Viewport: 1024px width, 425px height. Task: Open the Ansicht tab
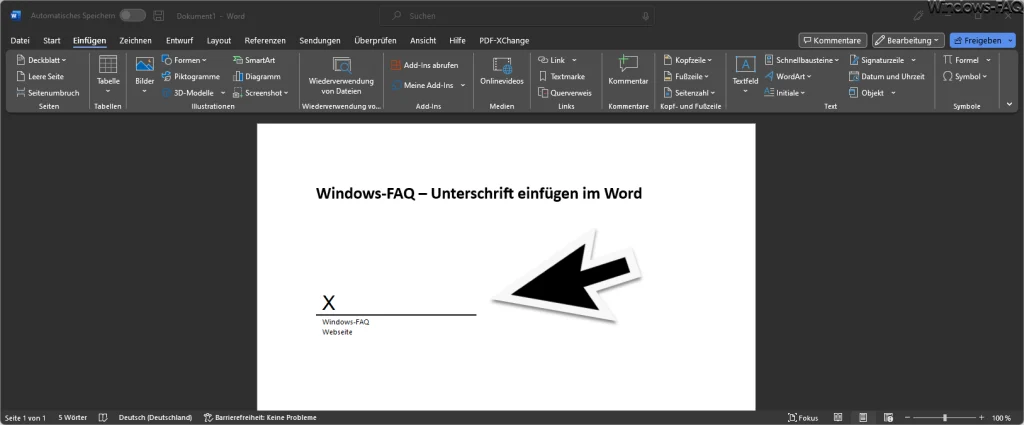(423, 40)
